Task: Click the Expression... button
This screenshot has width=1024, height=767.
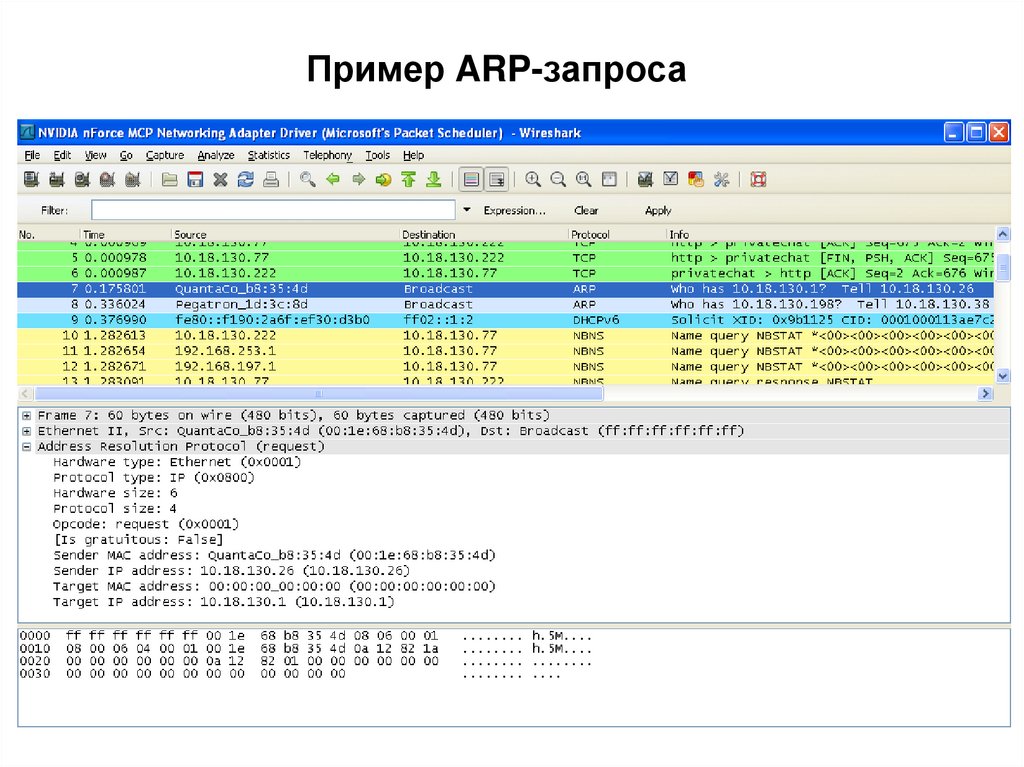Action: [x=514, y=211]
